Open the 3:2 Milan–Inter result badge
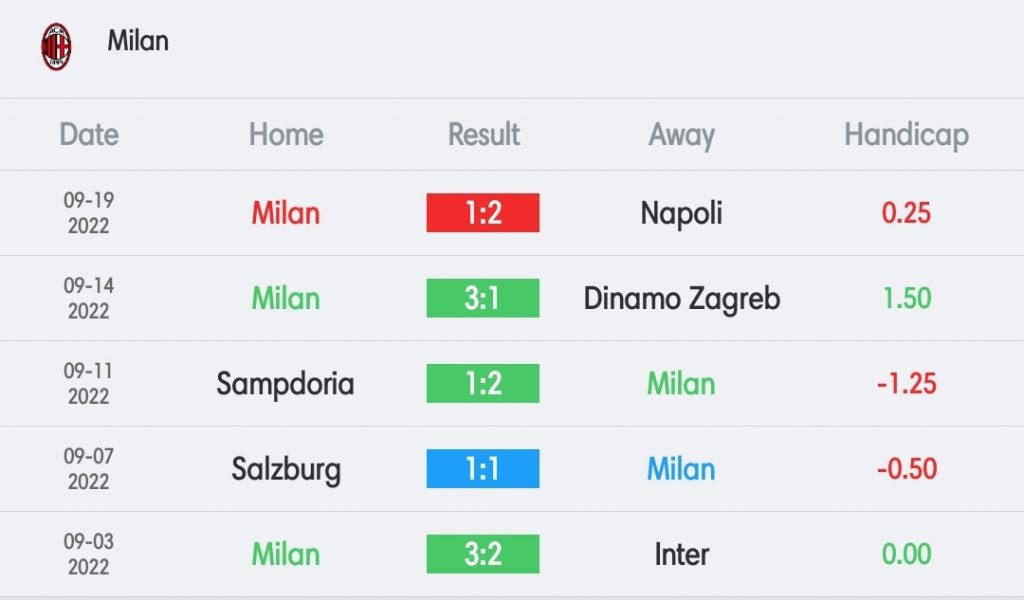Image resolution: width=1024 pixels, height=600 pixels. 483,554
